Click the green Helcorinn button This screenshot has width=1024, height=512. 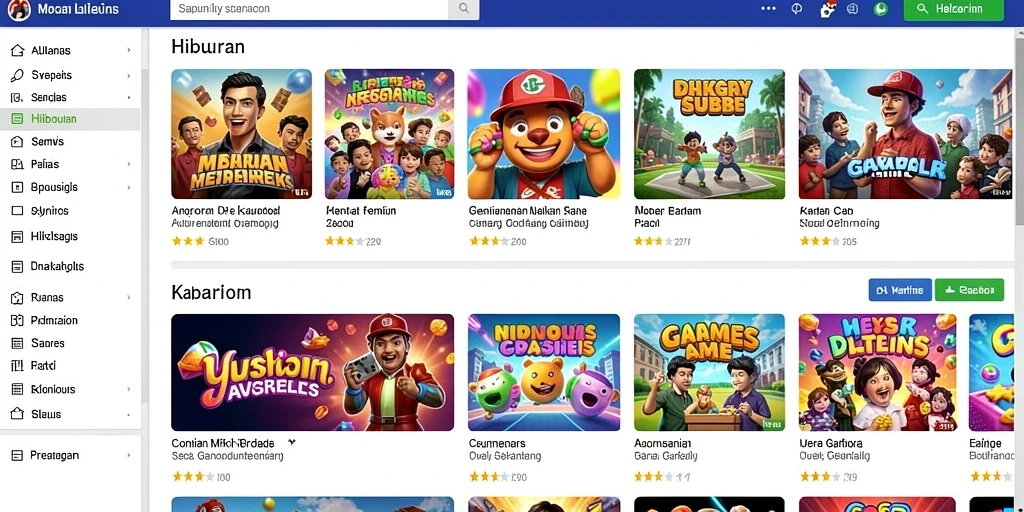click(953, 9)
